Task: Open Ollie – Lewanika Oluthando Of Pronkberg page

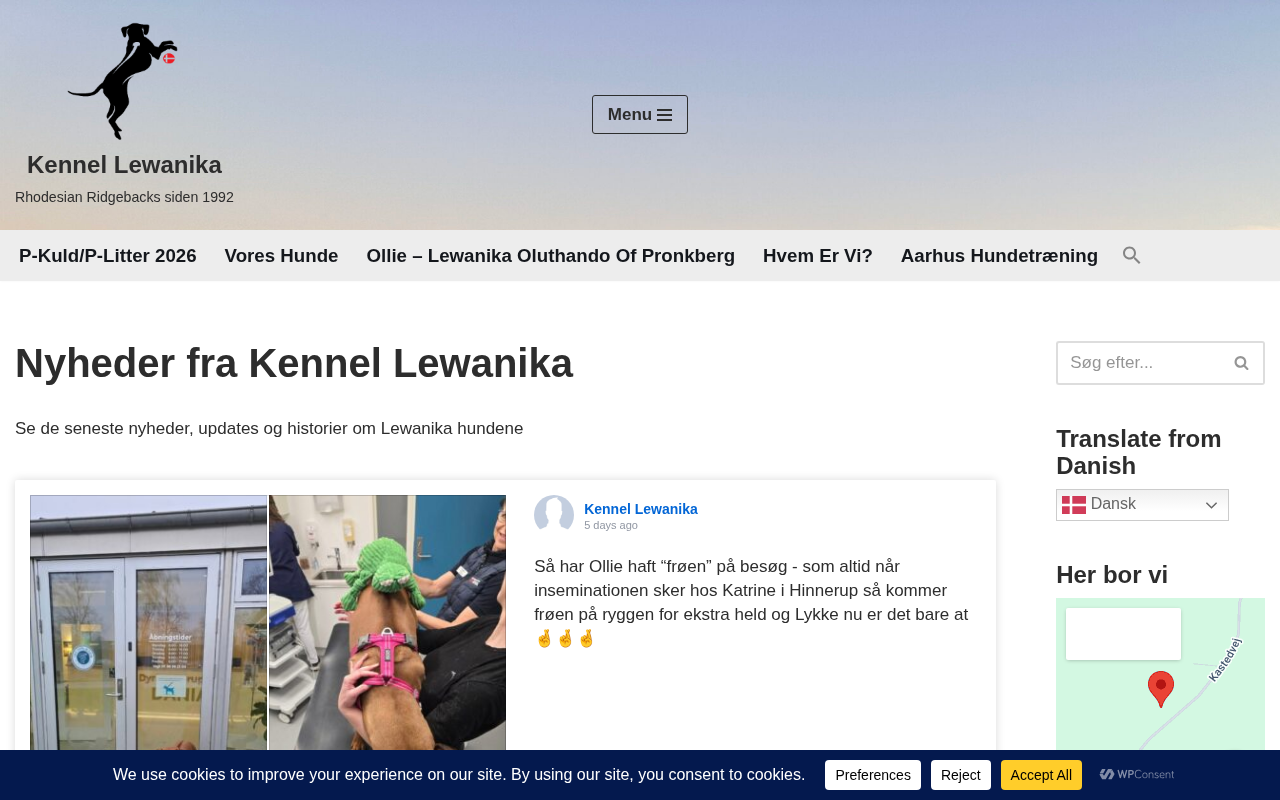Action: point(551,256)
